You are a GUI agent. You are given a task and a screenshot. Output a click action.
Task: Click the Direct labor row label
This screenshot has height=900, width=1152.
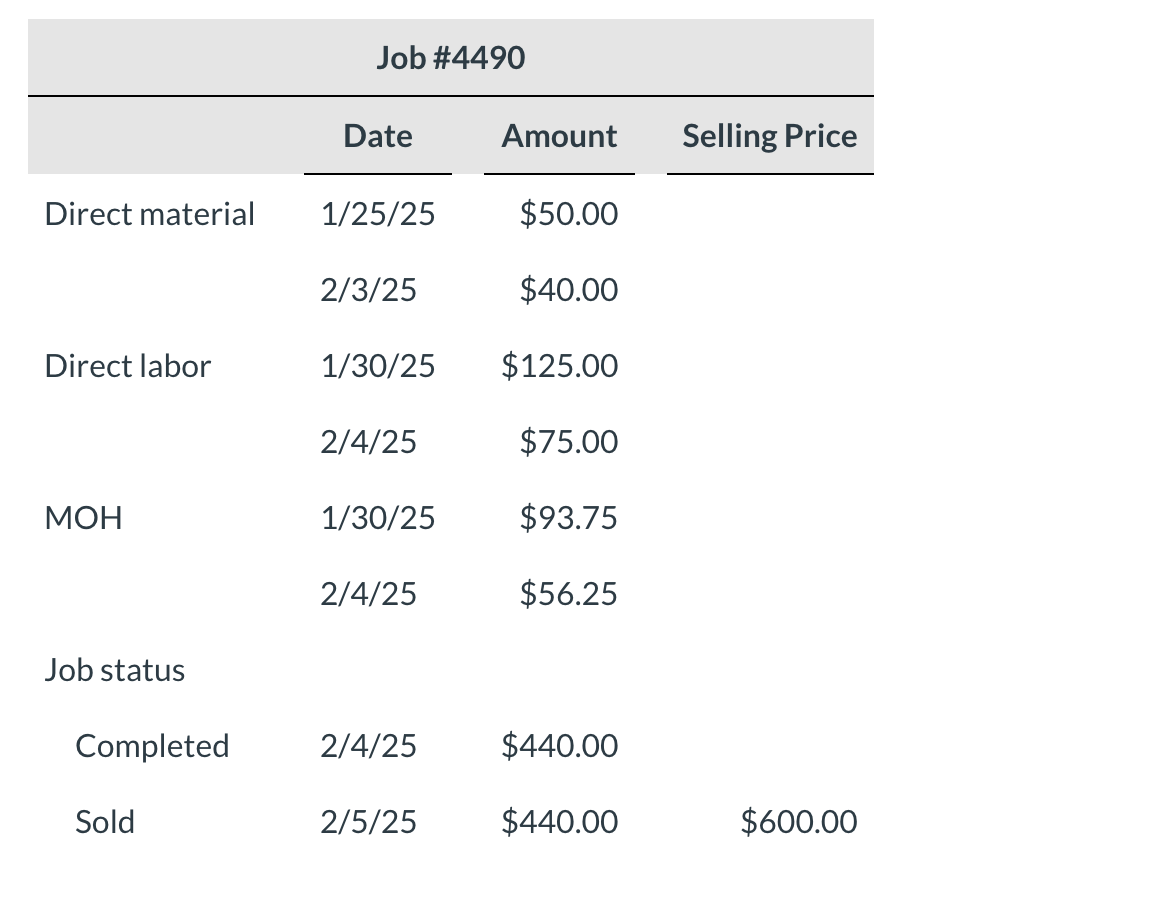point(128,366)
